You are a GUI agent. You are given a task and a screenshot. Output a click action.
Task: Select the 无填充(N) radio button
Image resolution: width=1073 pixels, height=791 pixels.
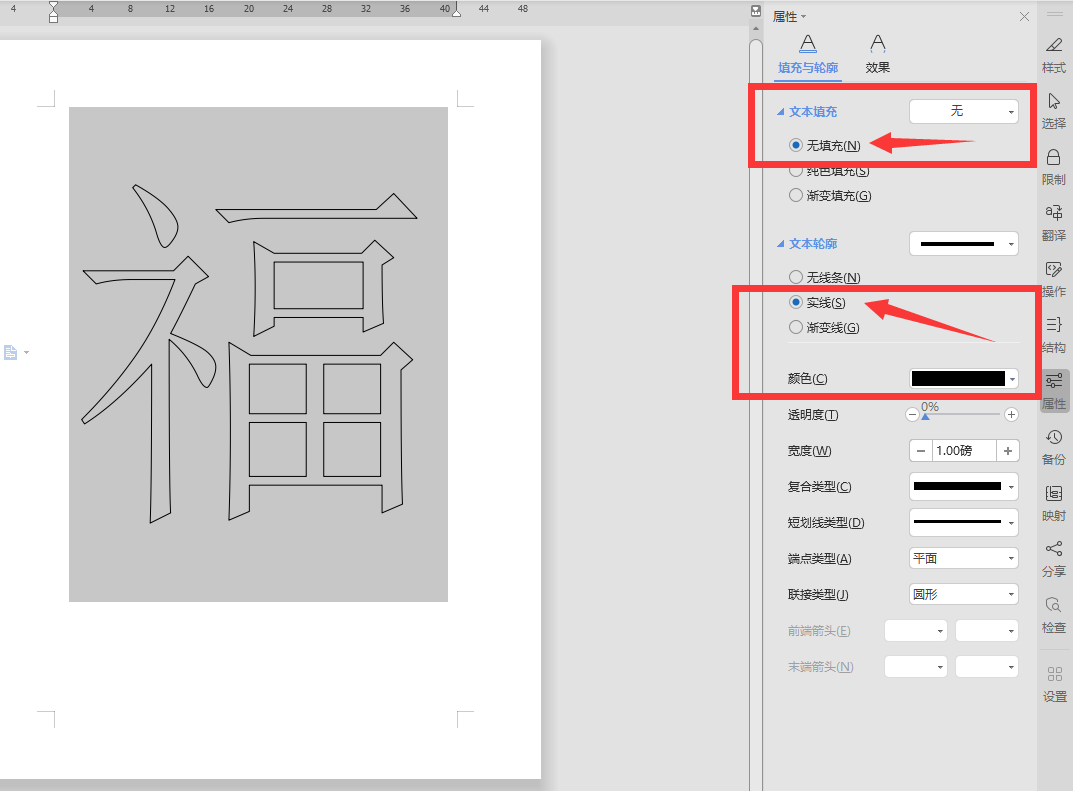coord(796,145)
